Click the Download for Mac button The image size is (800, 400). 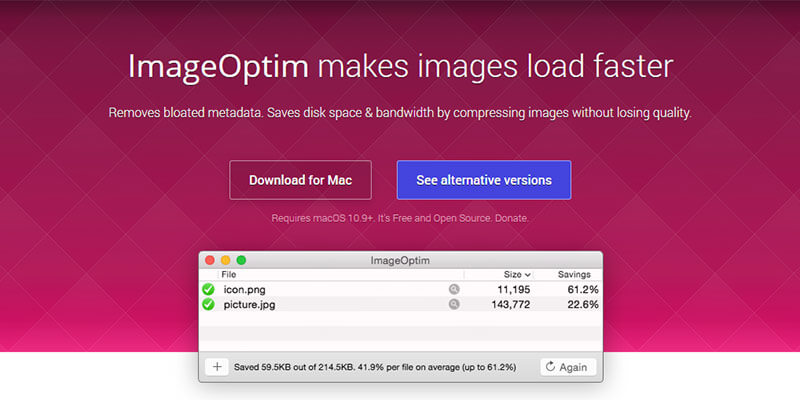(x=300, y=180)
